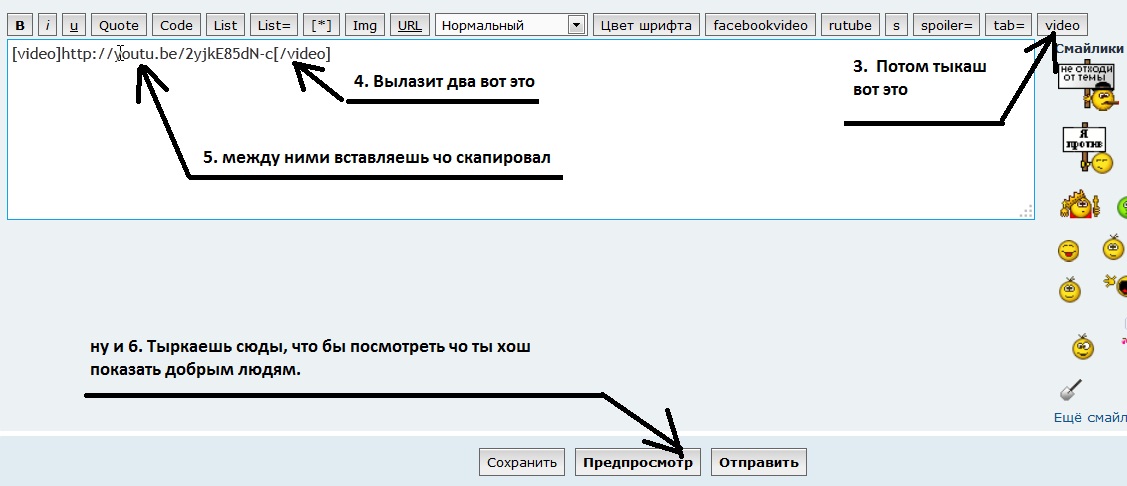Click the Img tag button
Screen dimensions: 1127x486
click(x=365, y=25)
